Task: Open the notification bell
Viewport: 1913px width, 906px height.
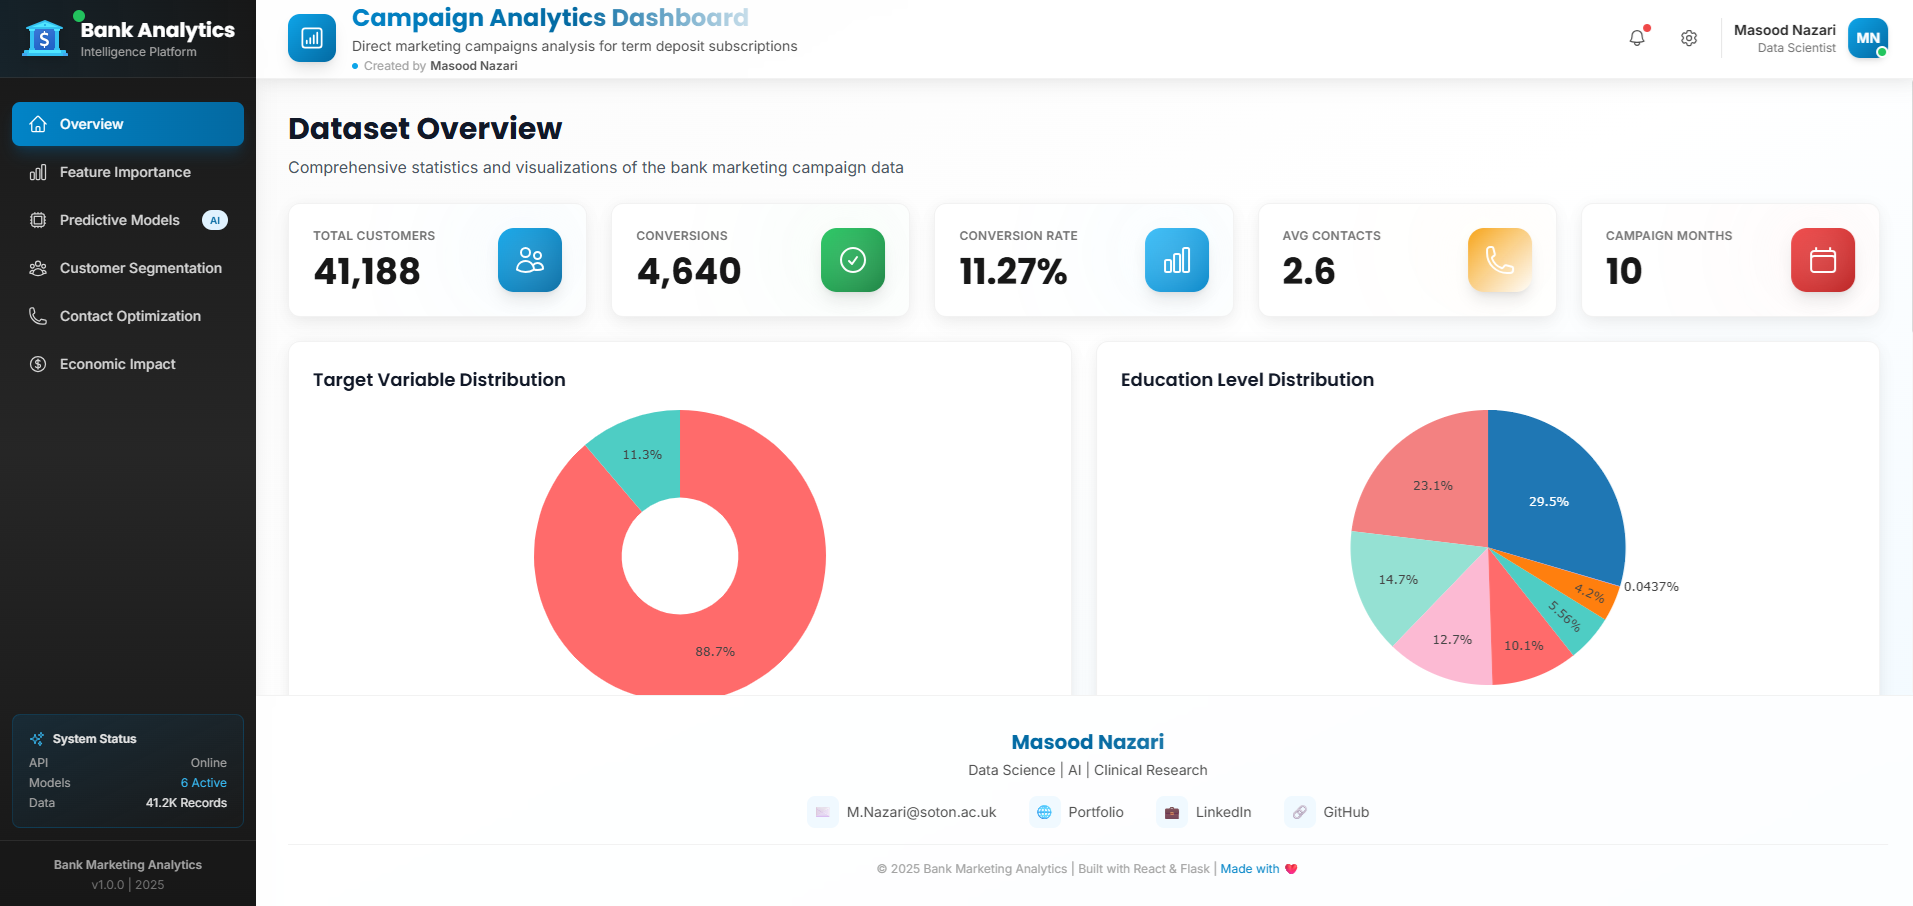Action: (x=1637, y=36)
